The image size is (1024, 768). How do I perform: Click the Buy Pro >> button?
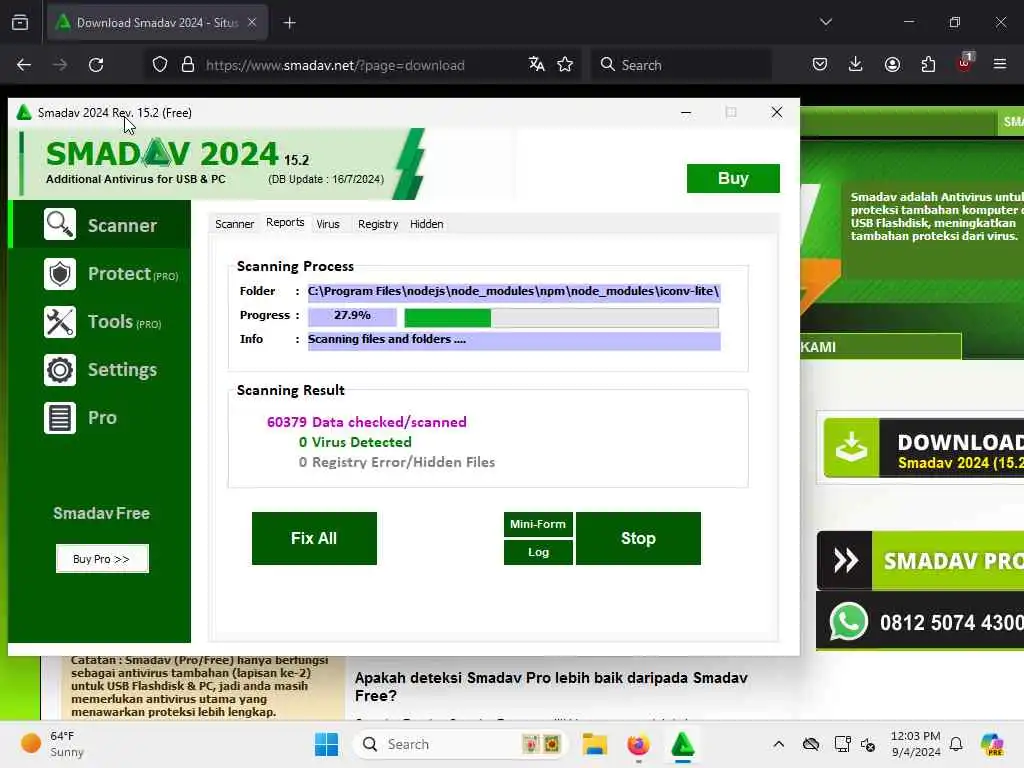pos(102,559)
